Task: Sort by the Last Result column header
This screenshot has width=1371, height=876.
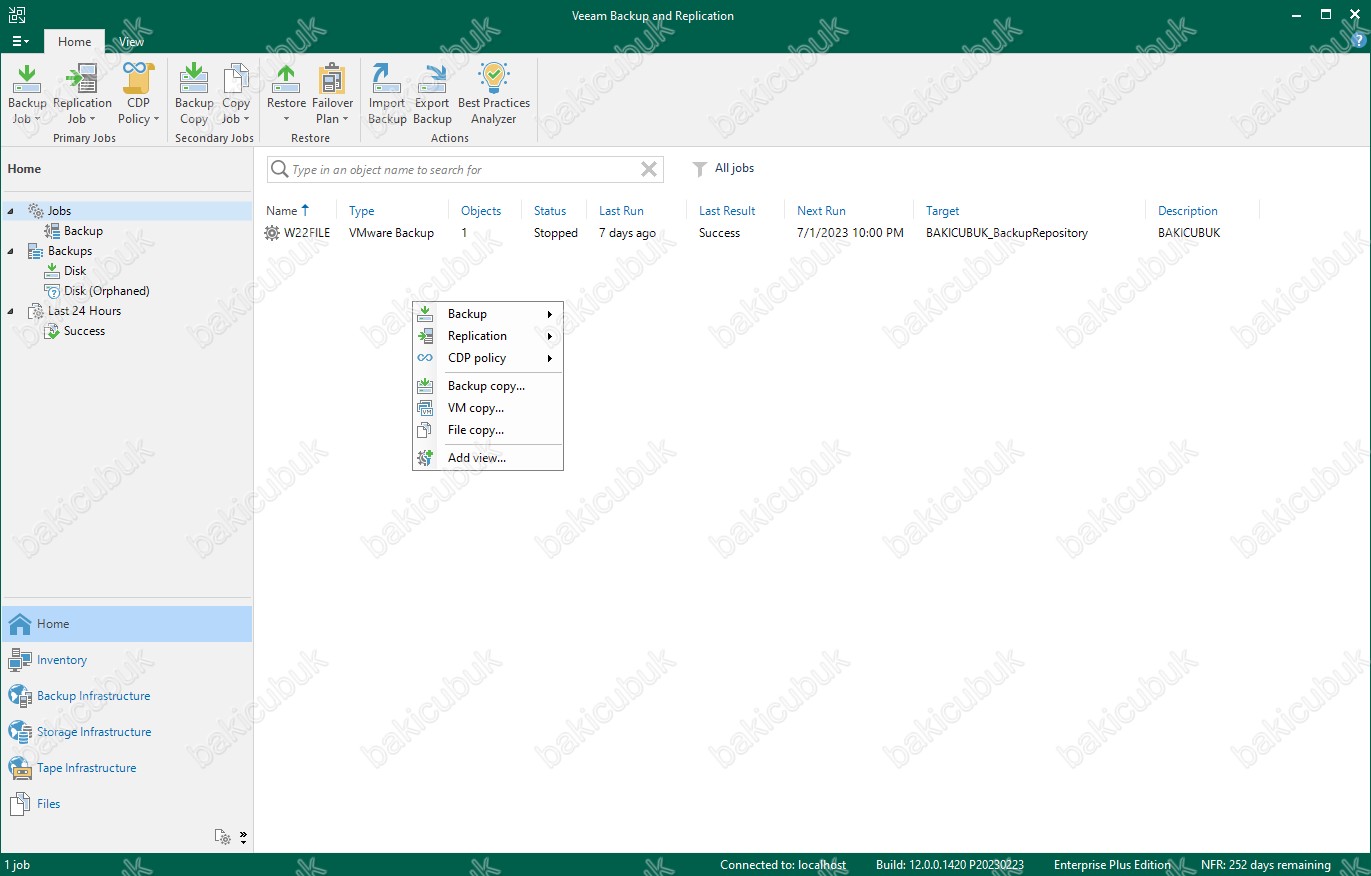Action: pyautogui.click(x=727, y=211)
